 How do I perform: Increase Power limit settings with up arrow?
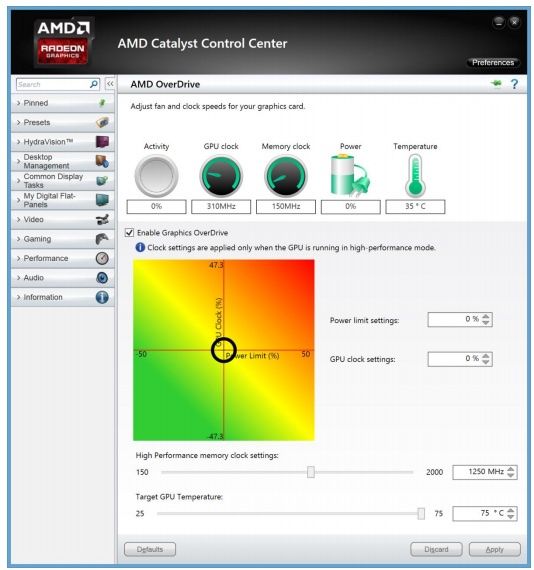click(x=486, y=316)
